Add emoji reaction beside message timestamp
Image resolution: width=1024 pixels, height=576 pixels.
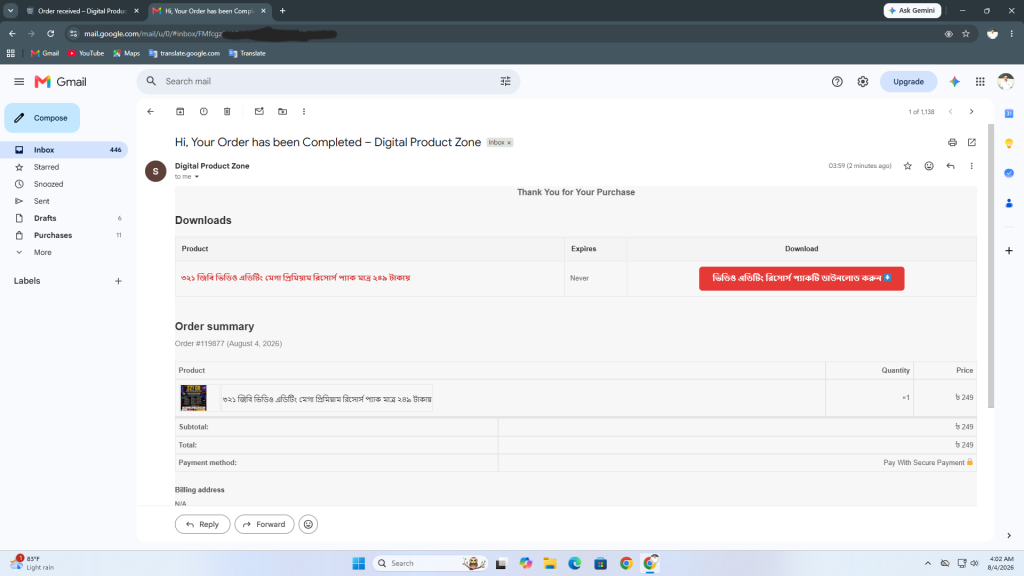pyautogui.click(x=929, y=166)
